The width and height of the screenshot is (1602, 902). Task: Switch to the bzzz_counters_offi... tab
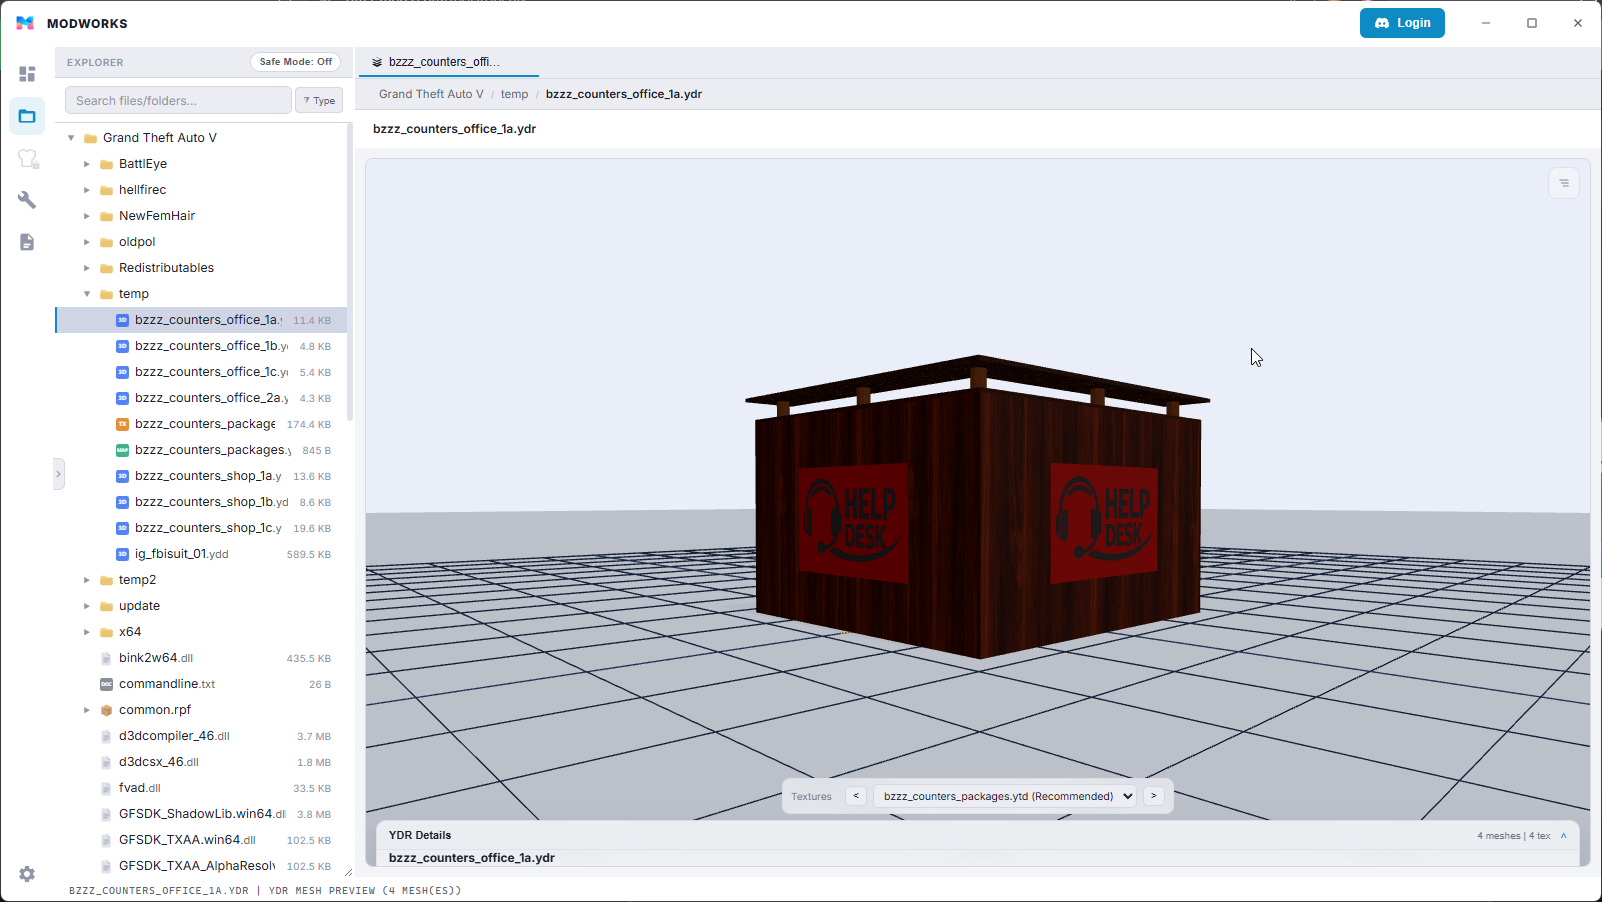445,62
